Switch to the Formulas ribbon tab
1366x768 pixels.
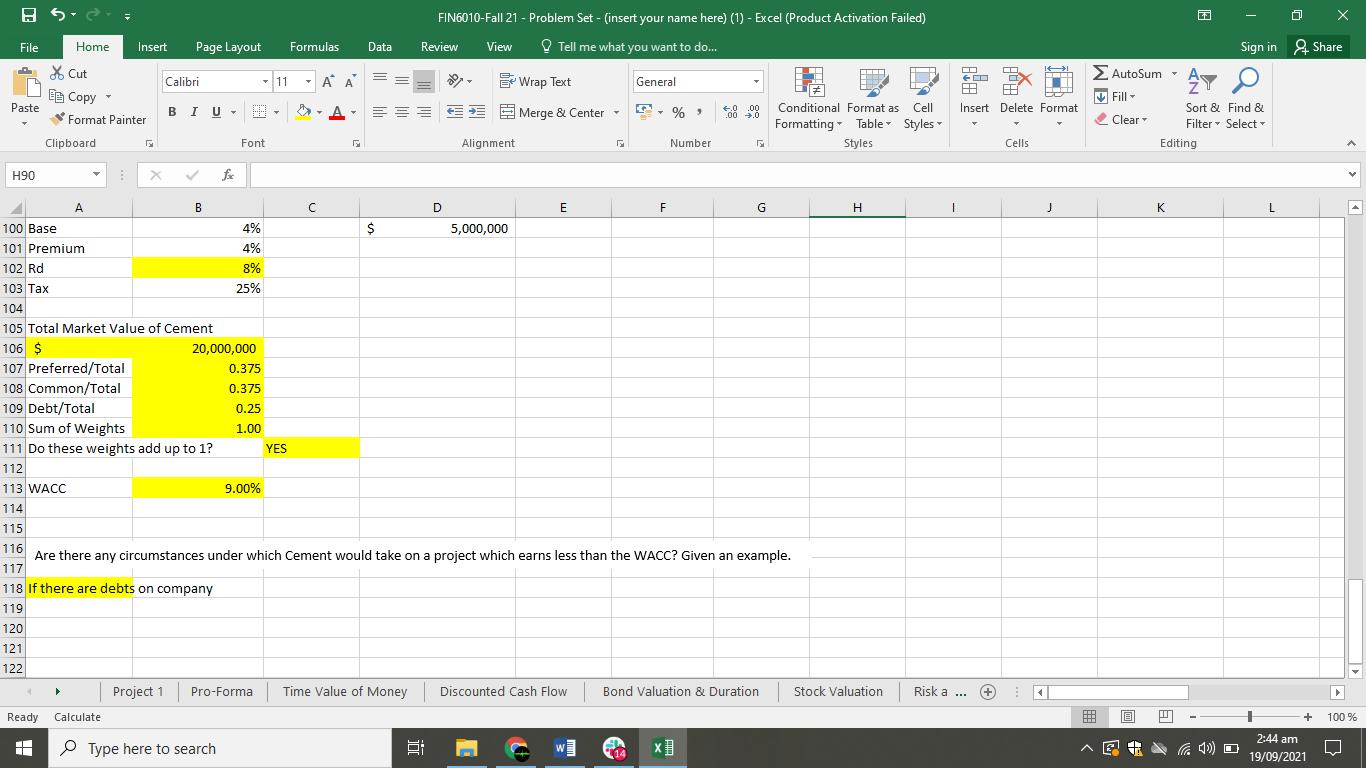pyautogui.click(x=314, y=46)
